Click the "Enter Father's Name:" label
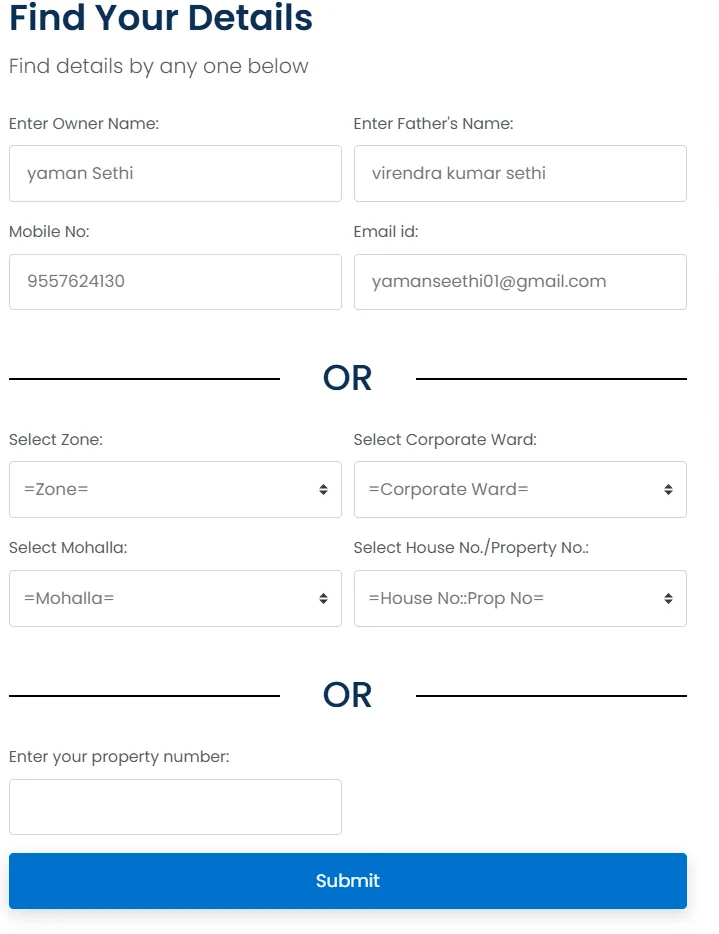Image resolution: width=719 pixels, height=934 pixels. [x=433, y=124]
